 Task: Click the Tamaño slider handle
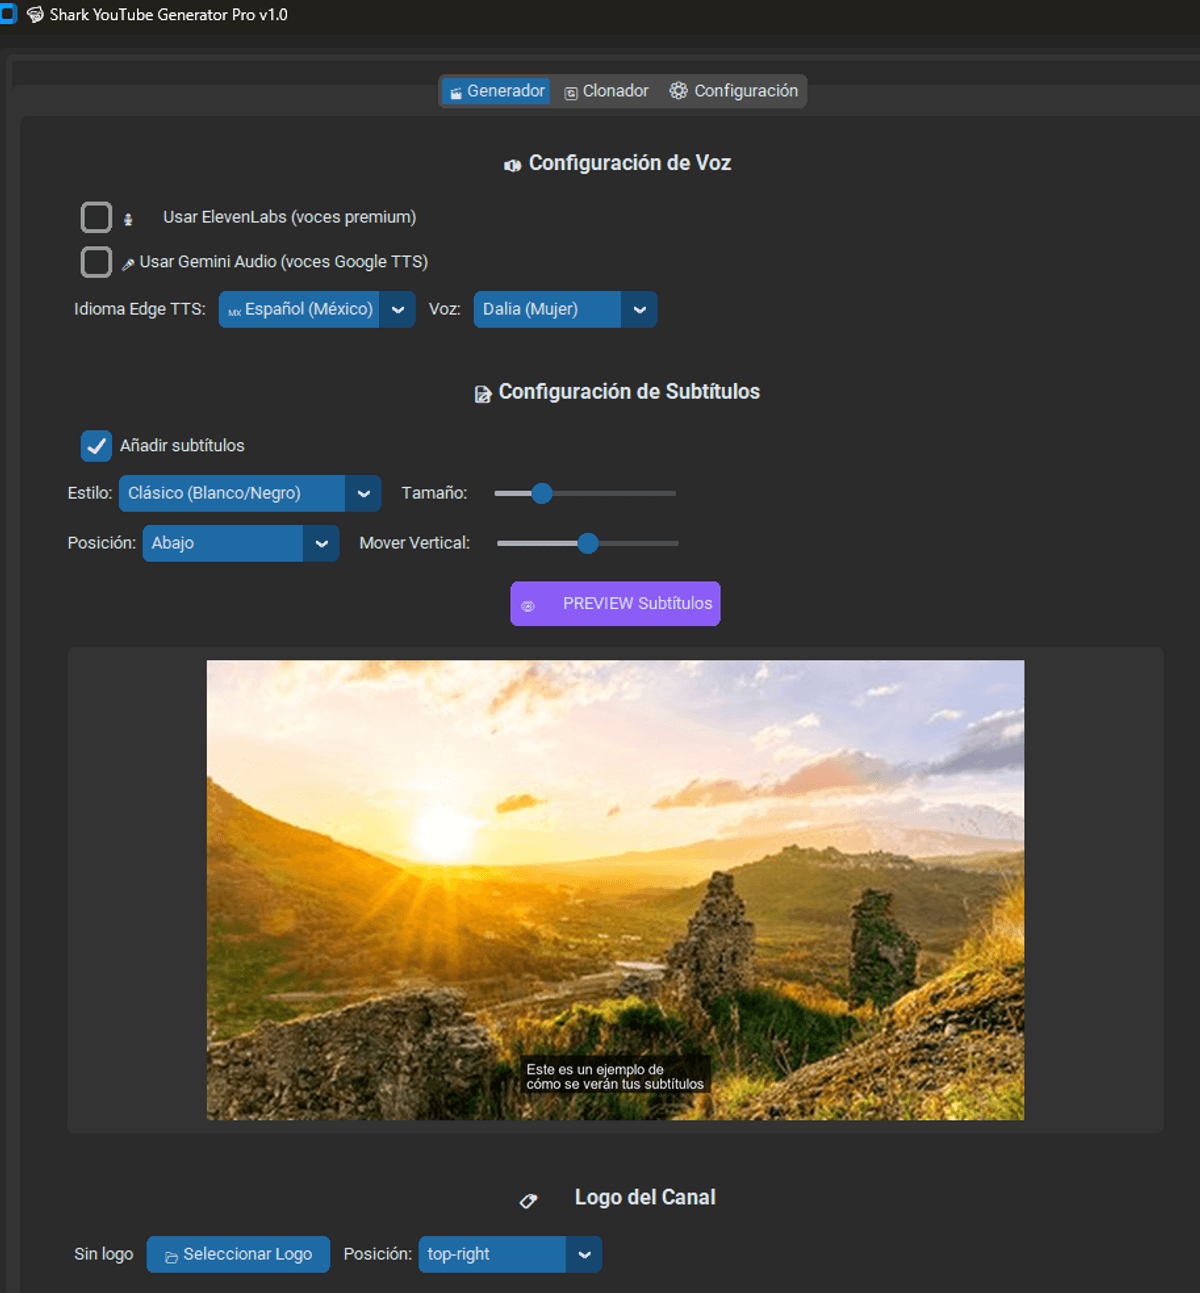pos(542,494)
